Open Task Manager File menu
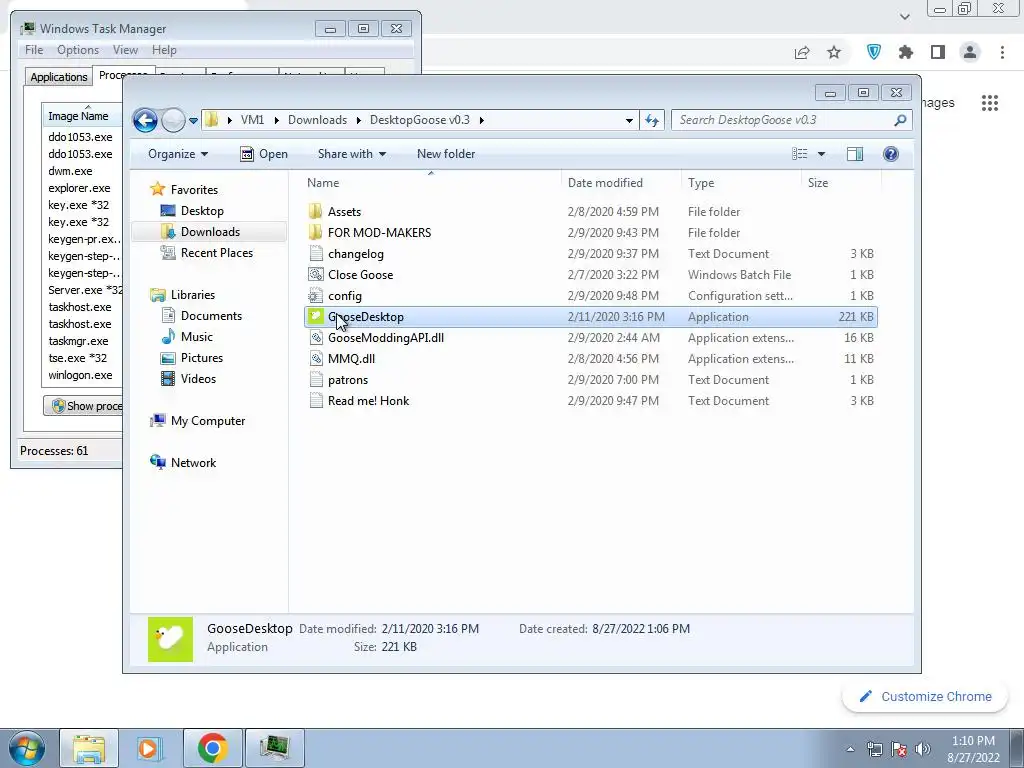 [34, 50]
